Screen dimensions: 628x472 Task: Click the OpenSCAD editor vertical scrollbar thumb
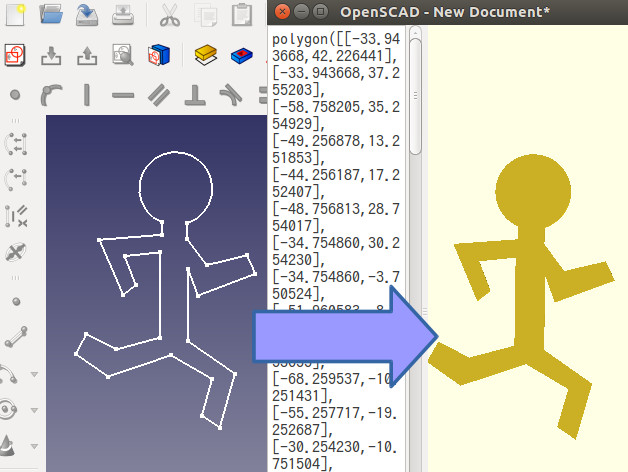pyautogui.click(x=416, y=96)
